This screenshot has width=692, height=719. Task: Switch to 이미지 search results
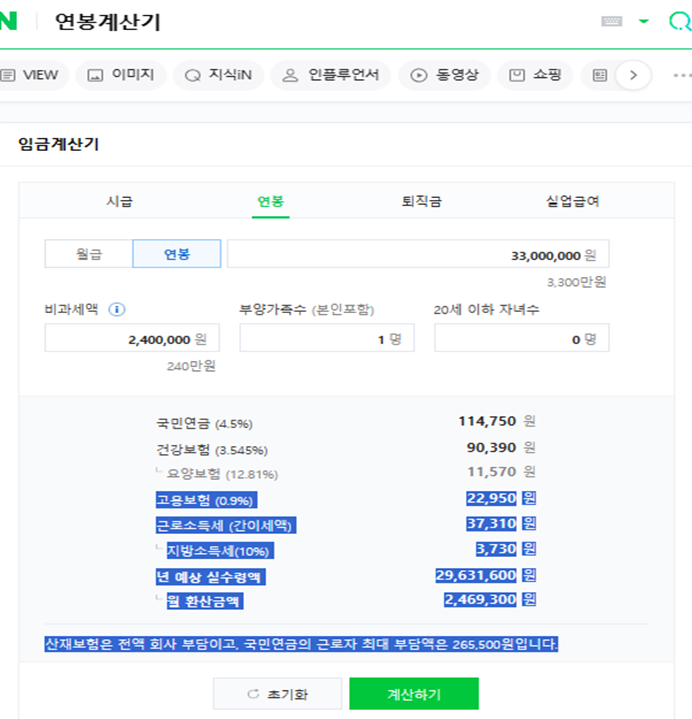coord(121,75)
